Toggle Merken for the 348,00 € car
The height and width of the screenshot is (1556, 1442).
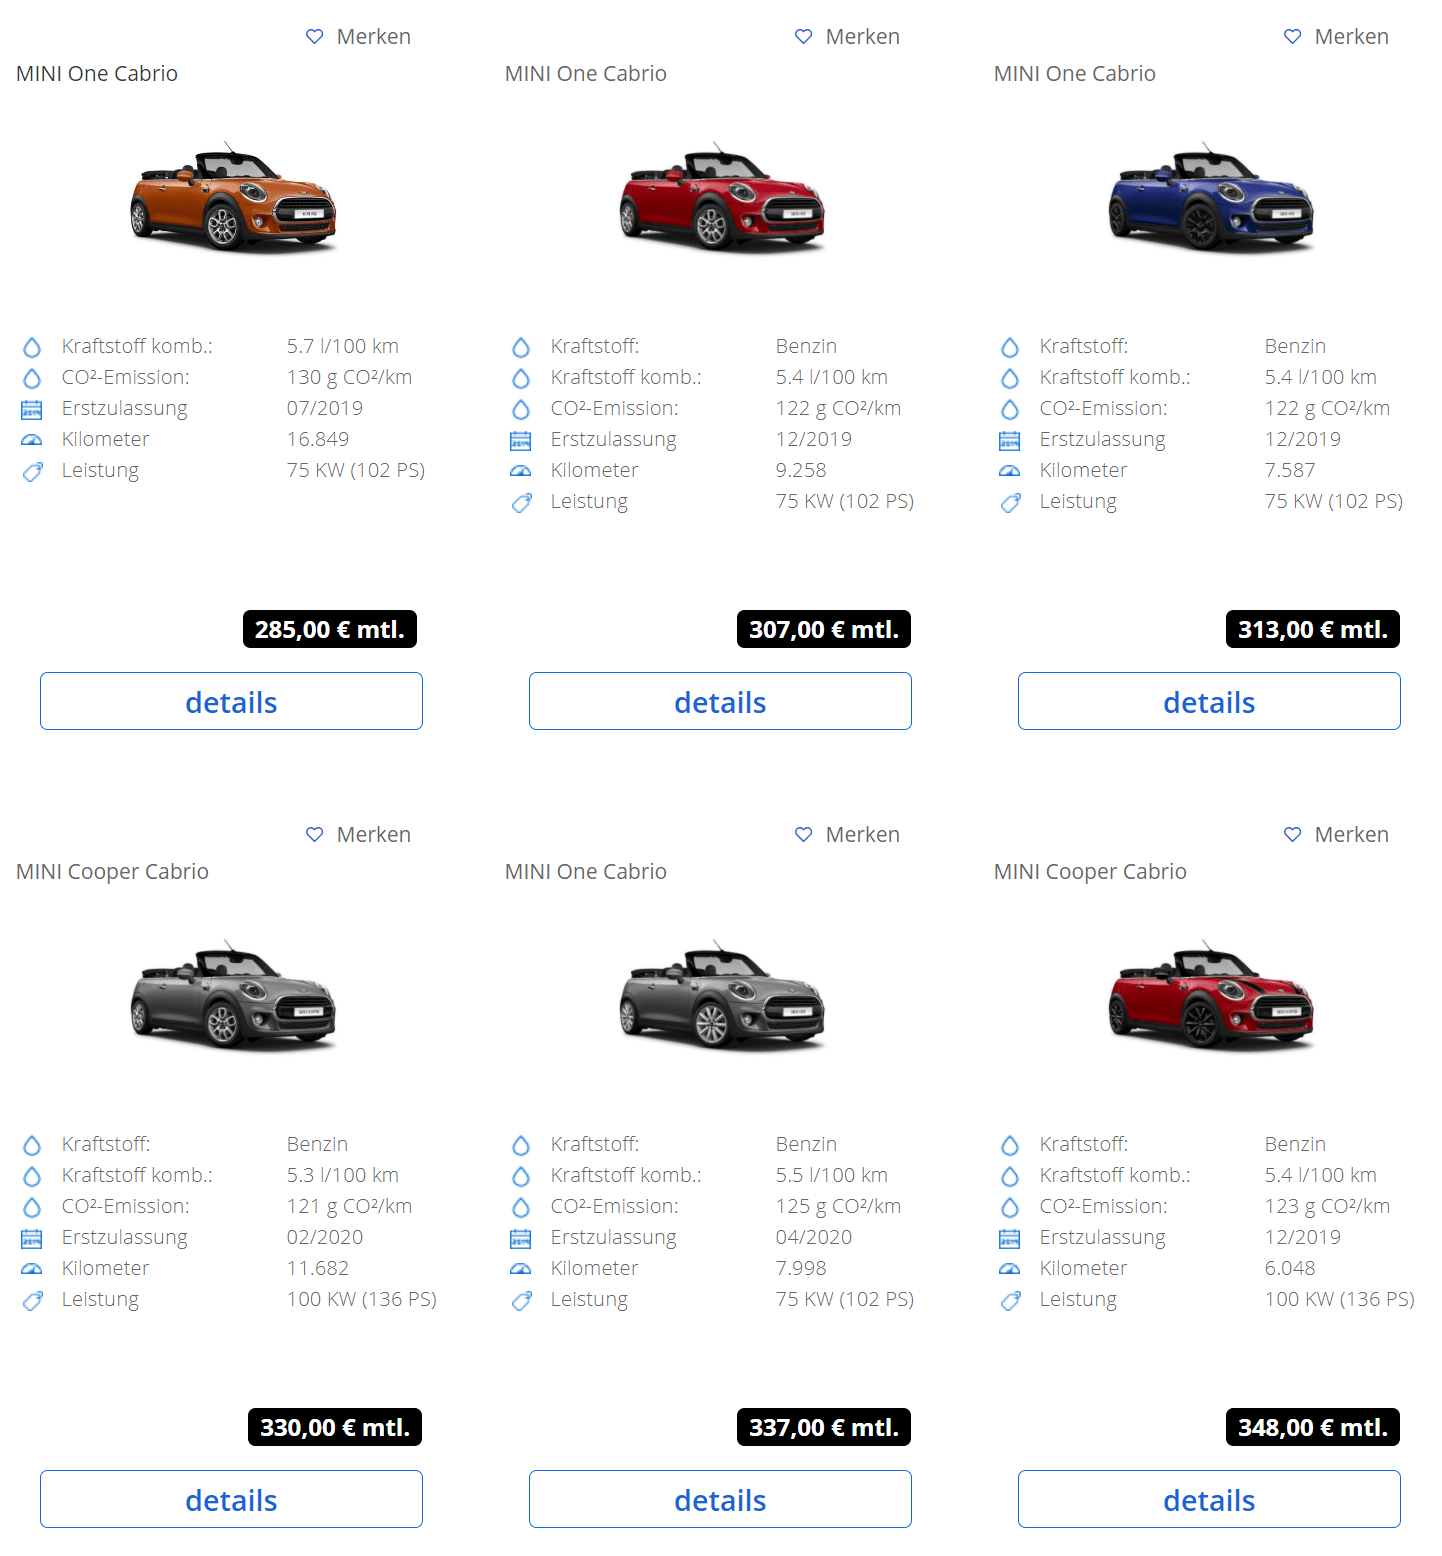pyautogui.click(x=1336, y=834)
